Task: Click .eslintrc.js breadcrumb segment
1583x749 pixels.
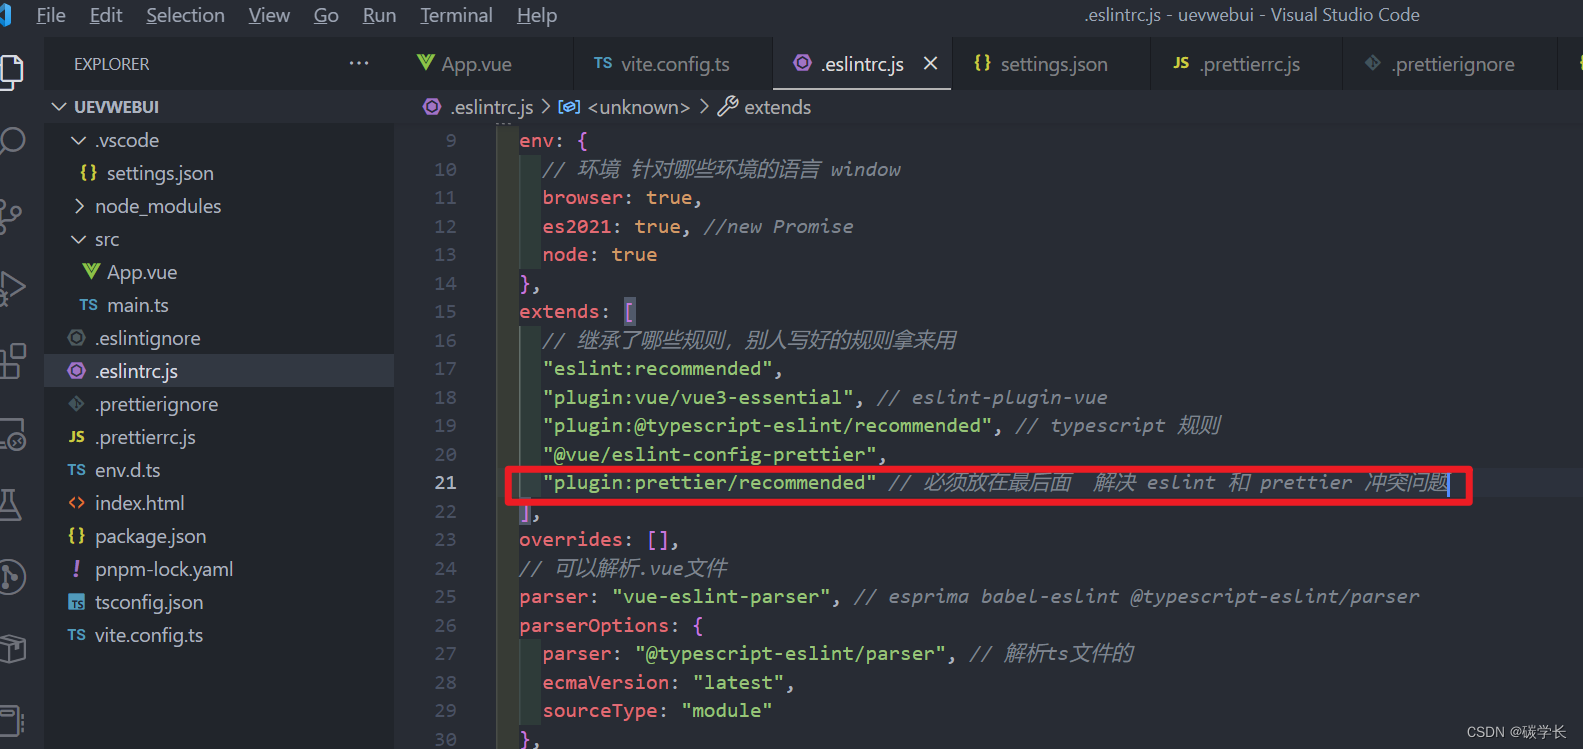Action: click(491, 107)
